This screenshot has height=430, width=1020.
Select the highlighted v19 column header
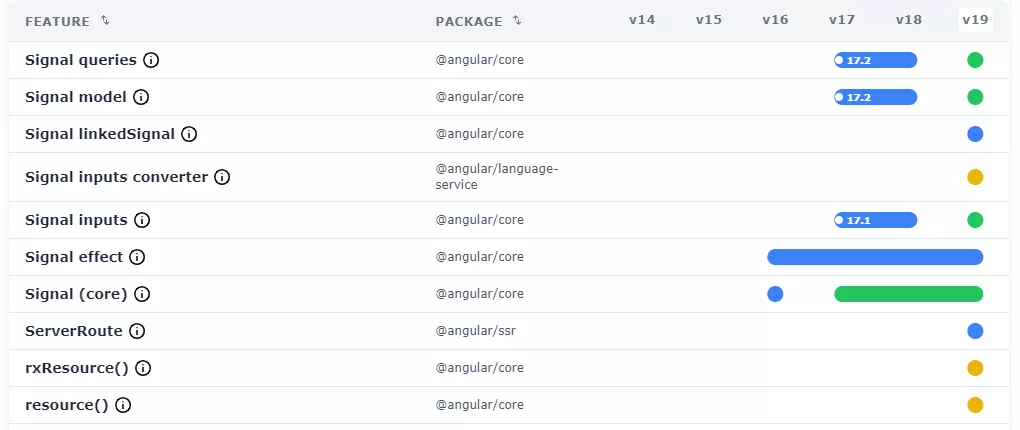[x=975, y=20]
